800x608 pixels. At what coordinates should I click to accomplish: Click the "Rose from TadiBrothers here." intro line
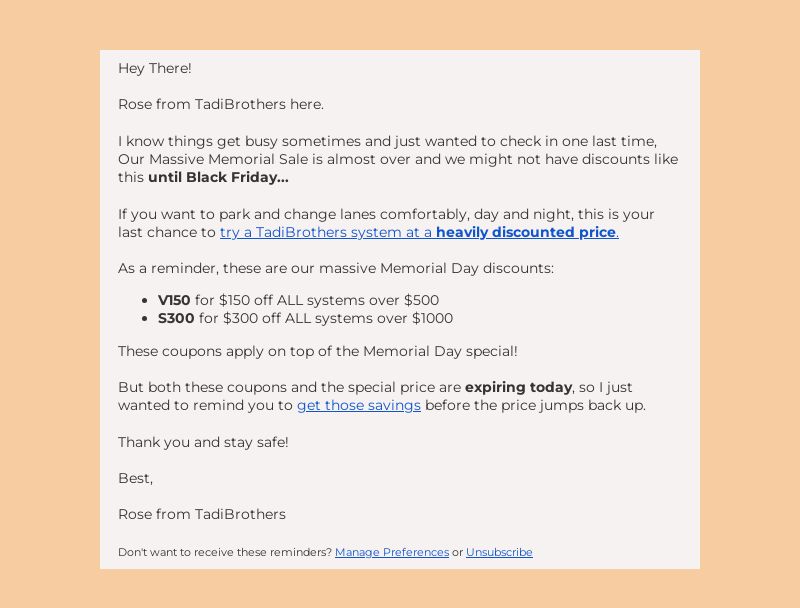(x=221, y=104)
